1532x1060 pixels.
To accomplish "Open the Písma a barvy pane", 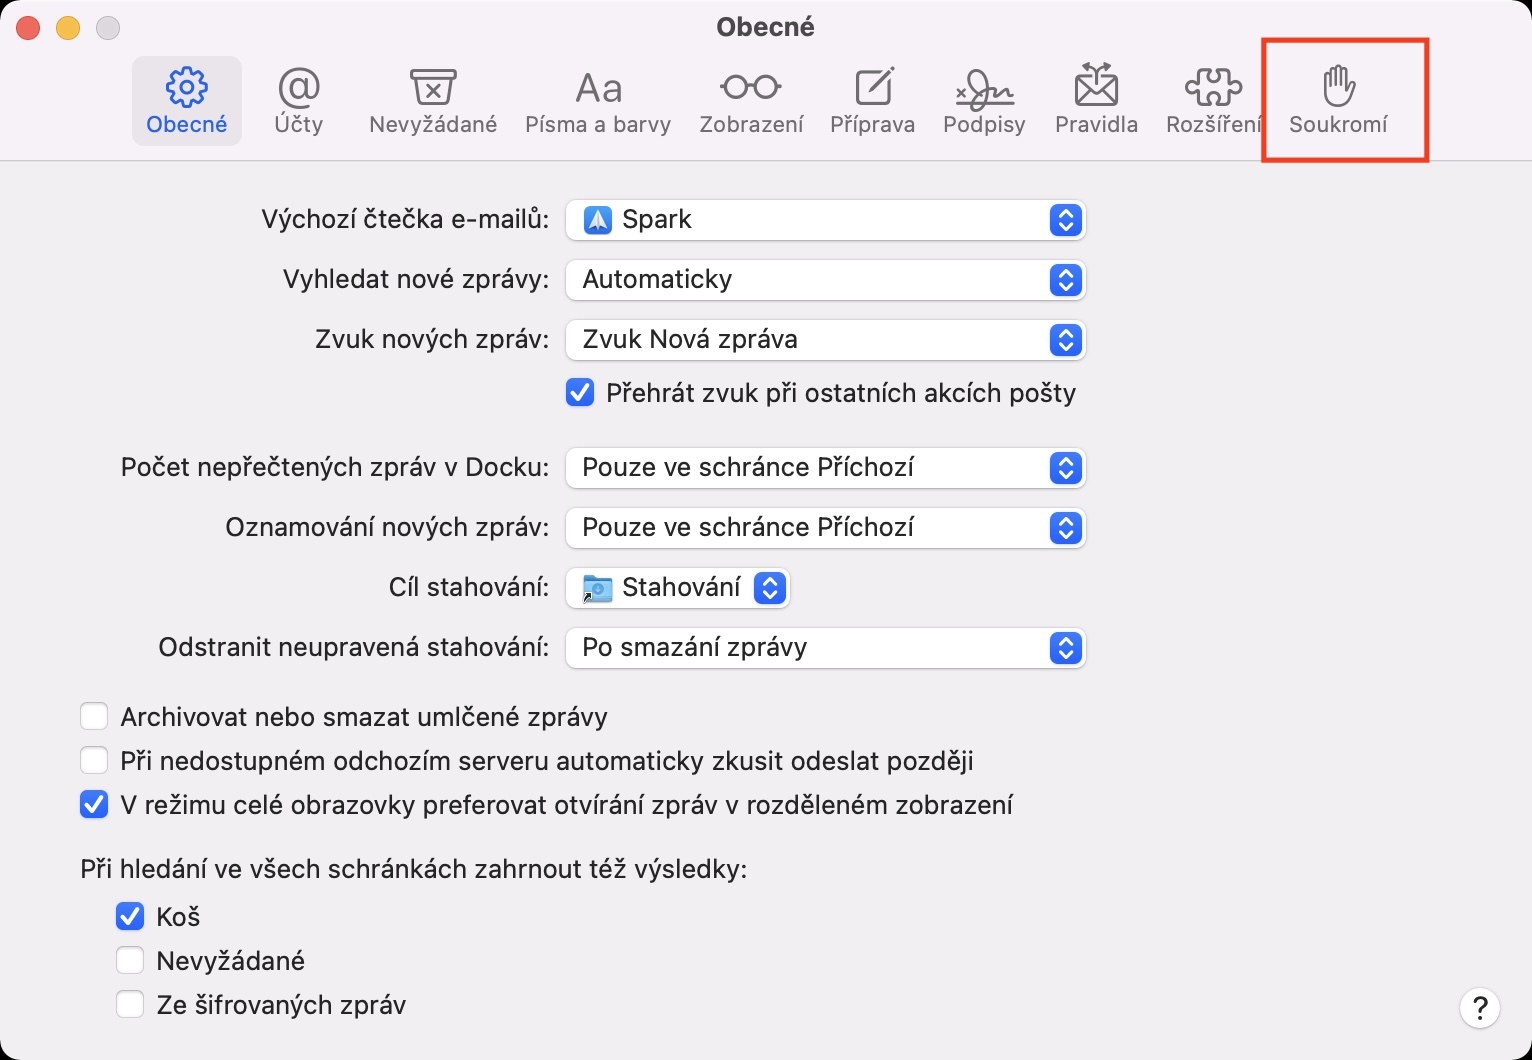I will (x=598, y=101).
